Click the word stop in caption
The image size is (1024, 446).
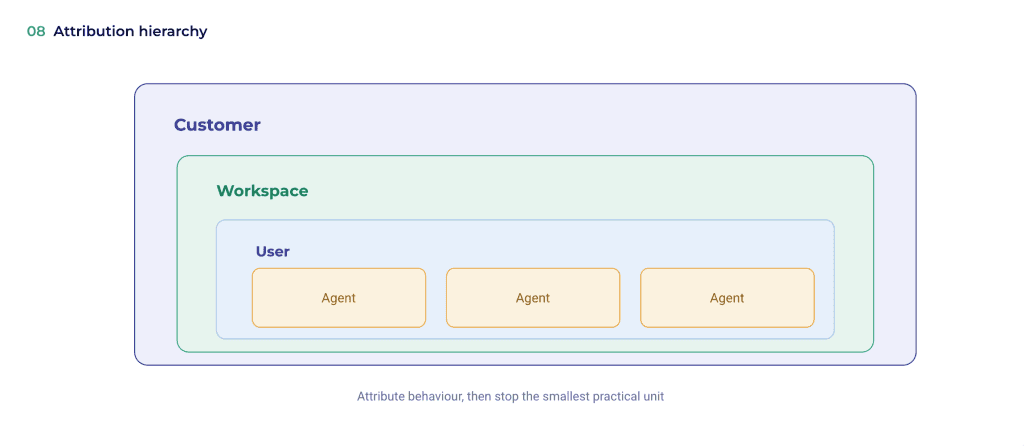[507, 396]
